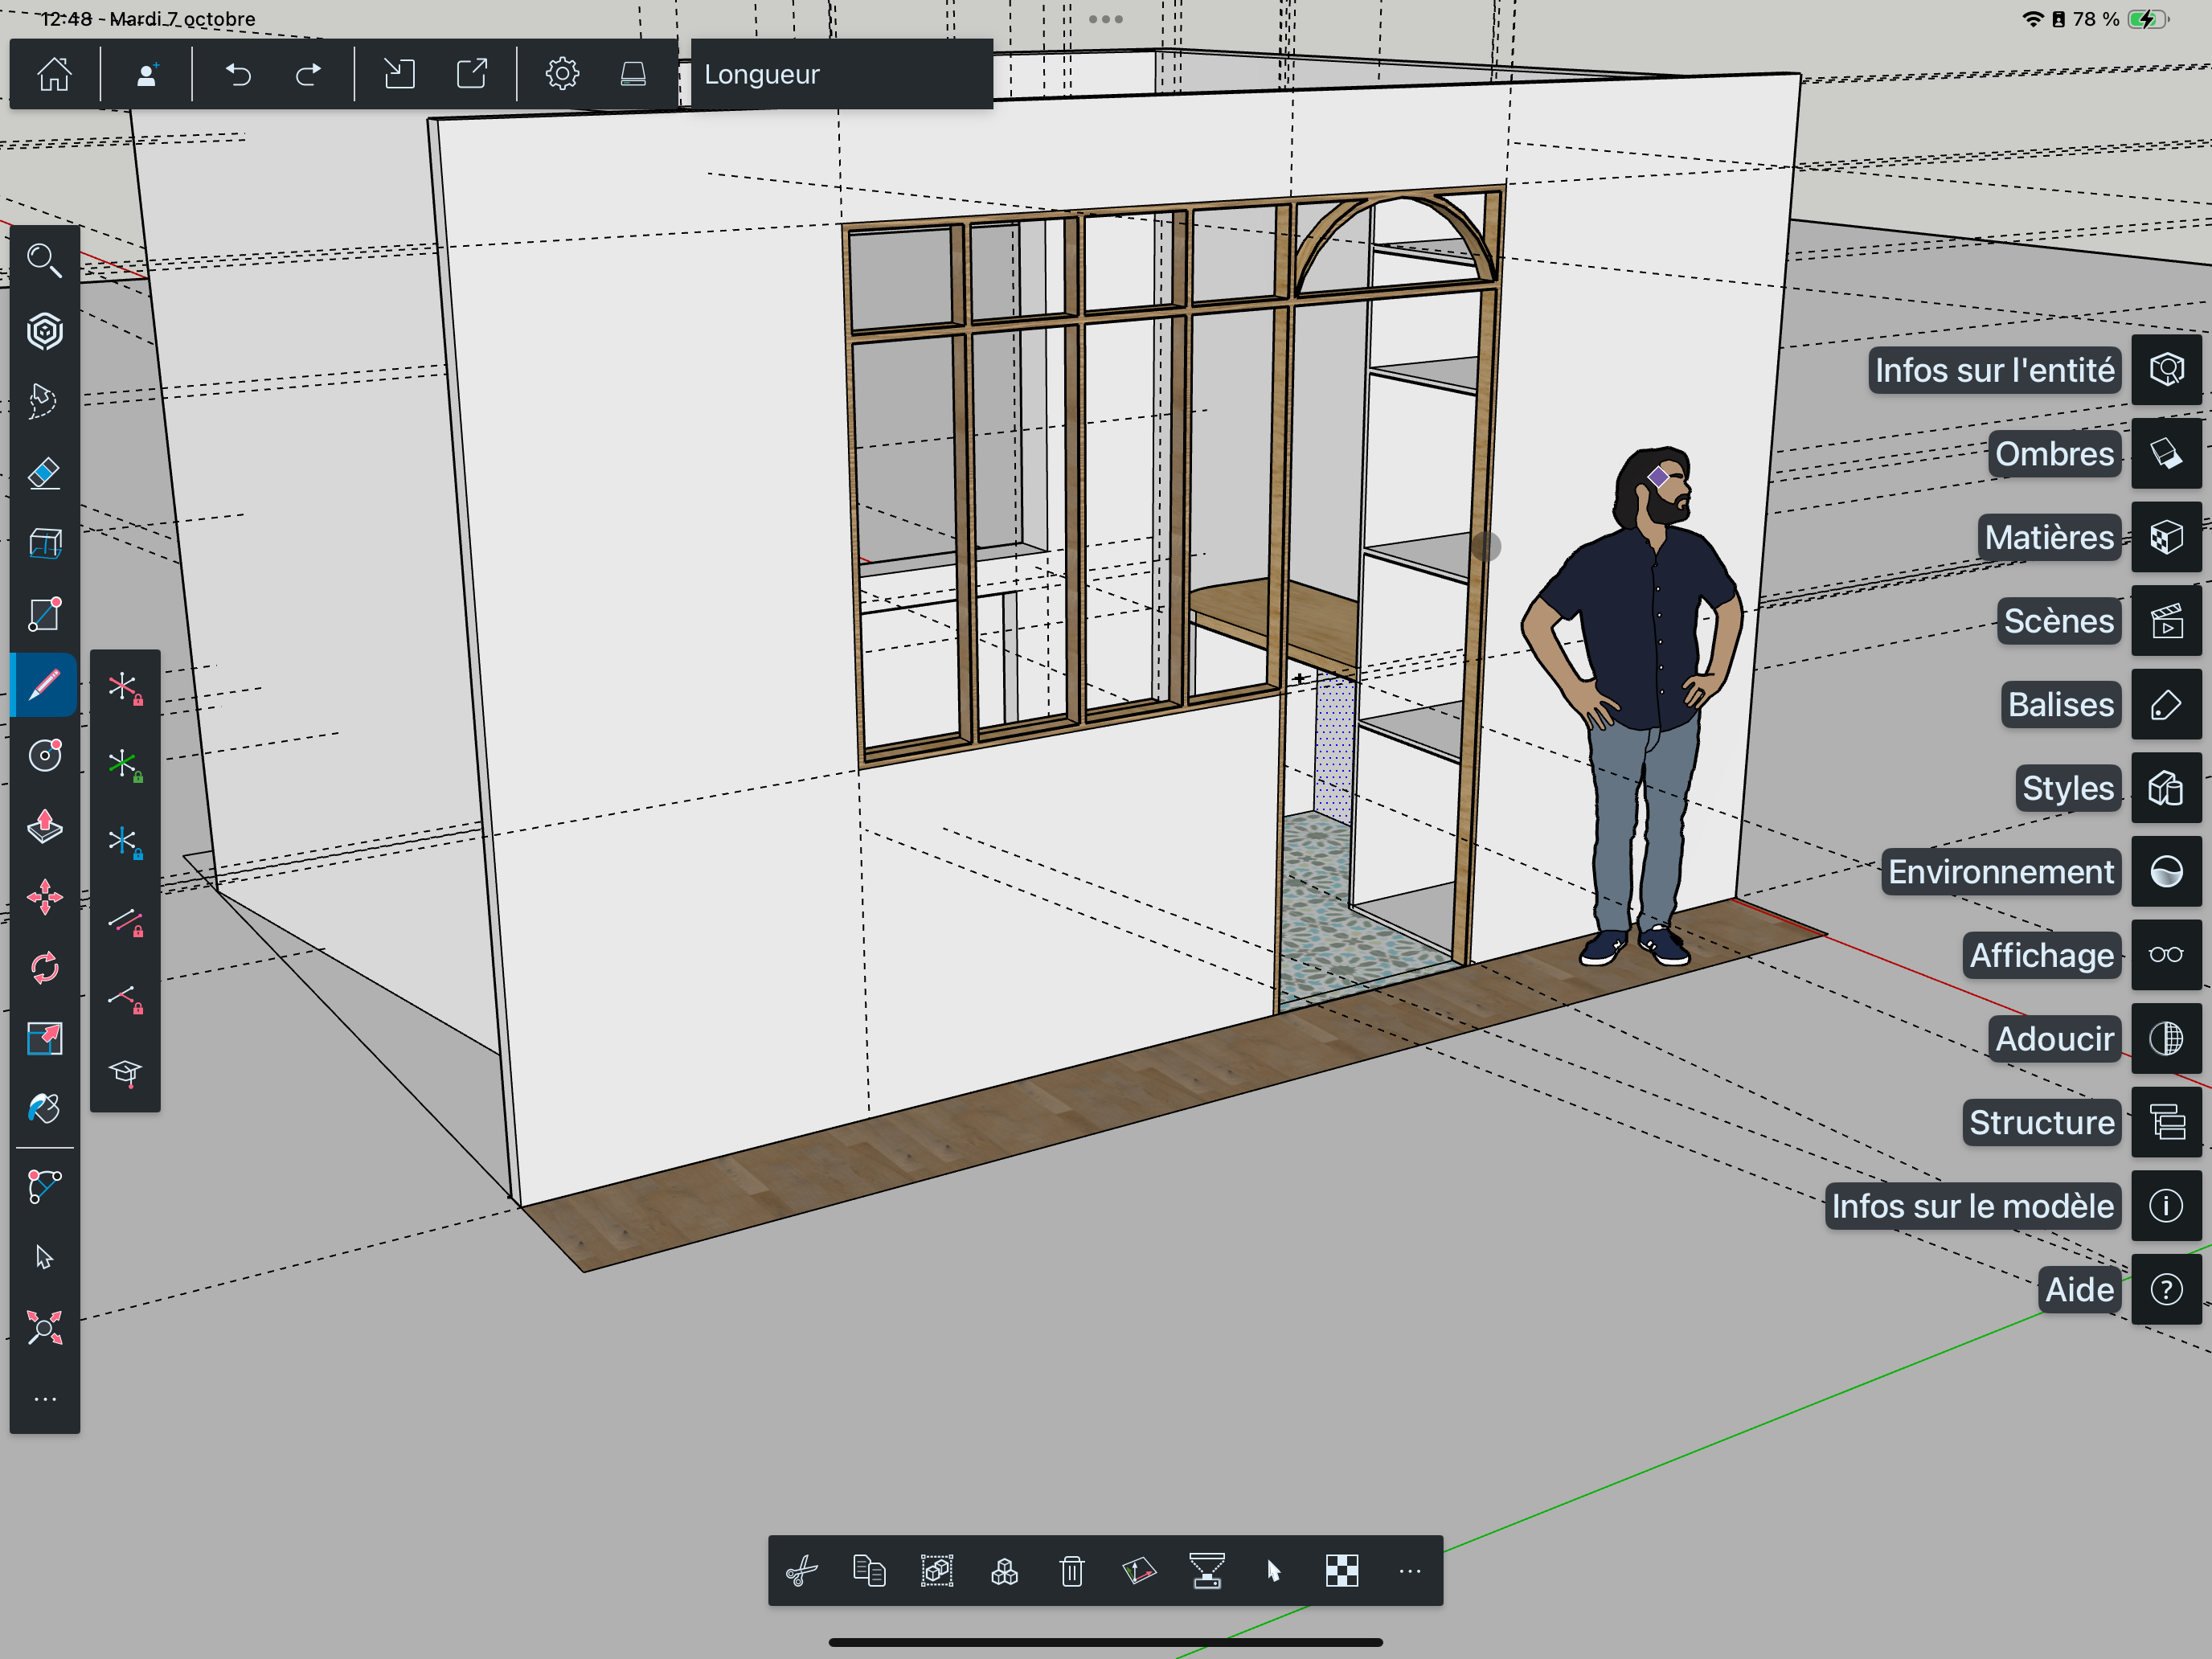Tap the Longueur measurement field
Image resolution: width=2212 pixels, height=1659 pixels.
pos(842,74)
